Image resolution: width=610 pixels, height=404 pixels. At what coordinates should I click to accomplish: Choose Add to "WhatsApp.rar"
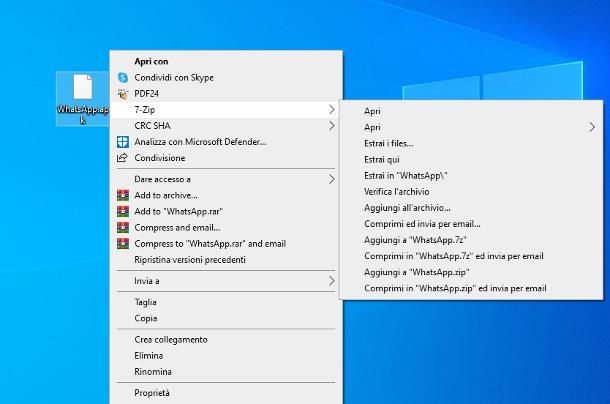click(226, 211)
